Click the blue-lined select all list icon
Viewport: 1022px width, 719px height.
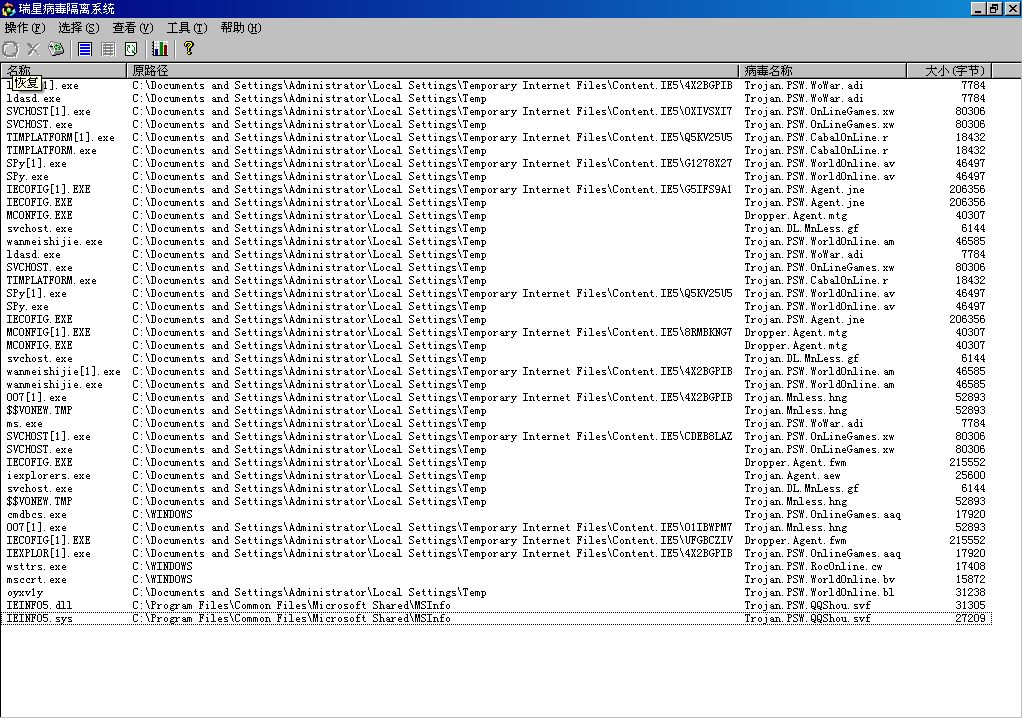(85, 49)
